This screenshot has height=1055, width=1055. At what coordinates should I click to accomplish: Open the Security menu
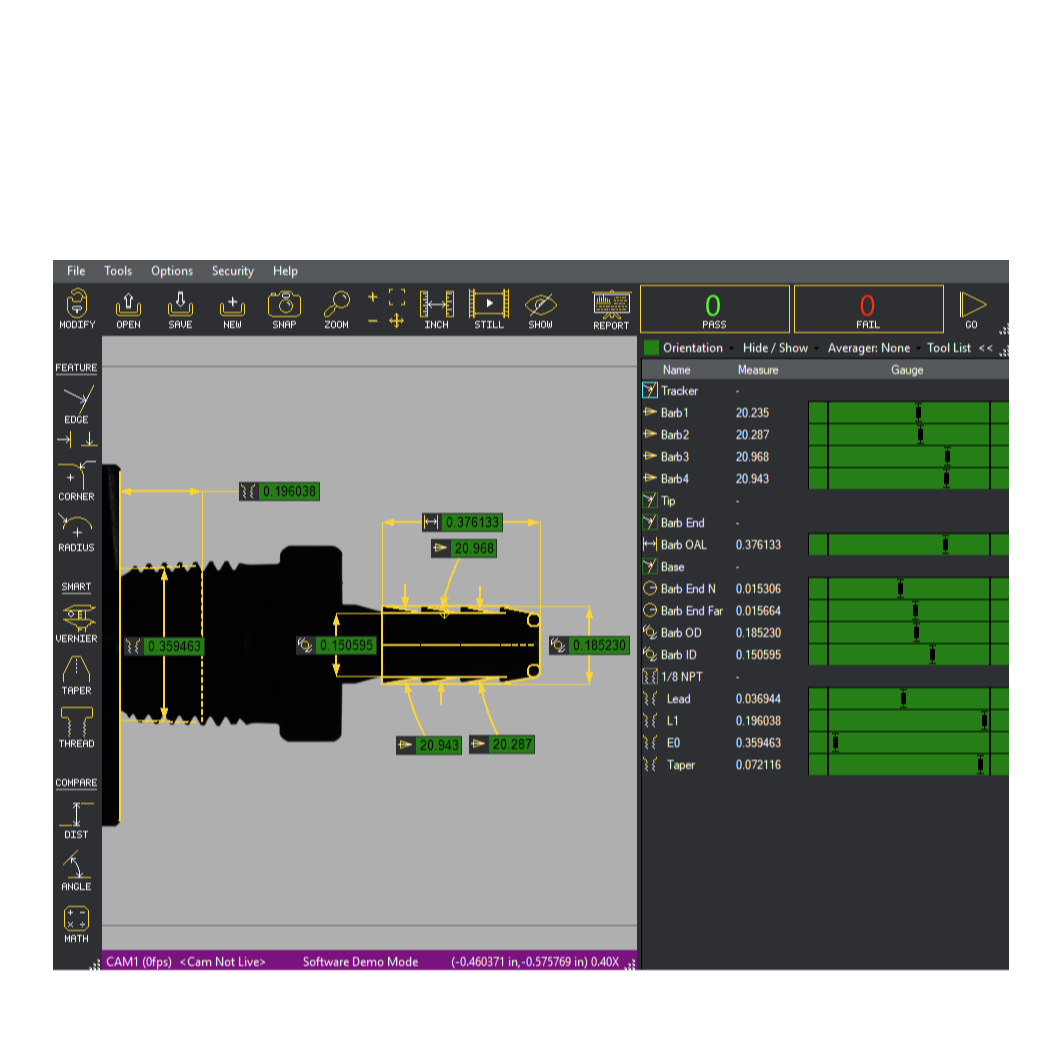232,271
